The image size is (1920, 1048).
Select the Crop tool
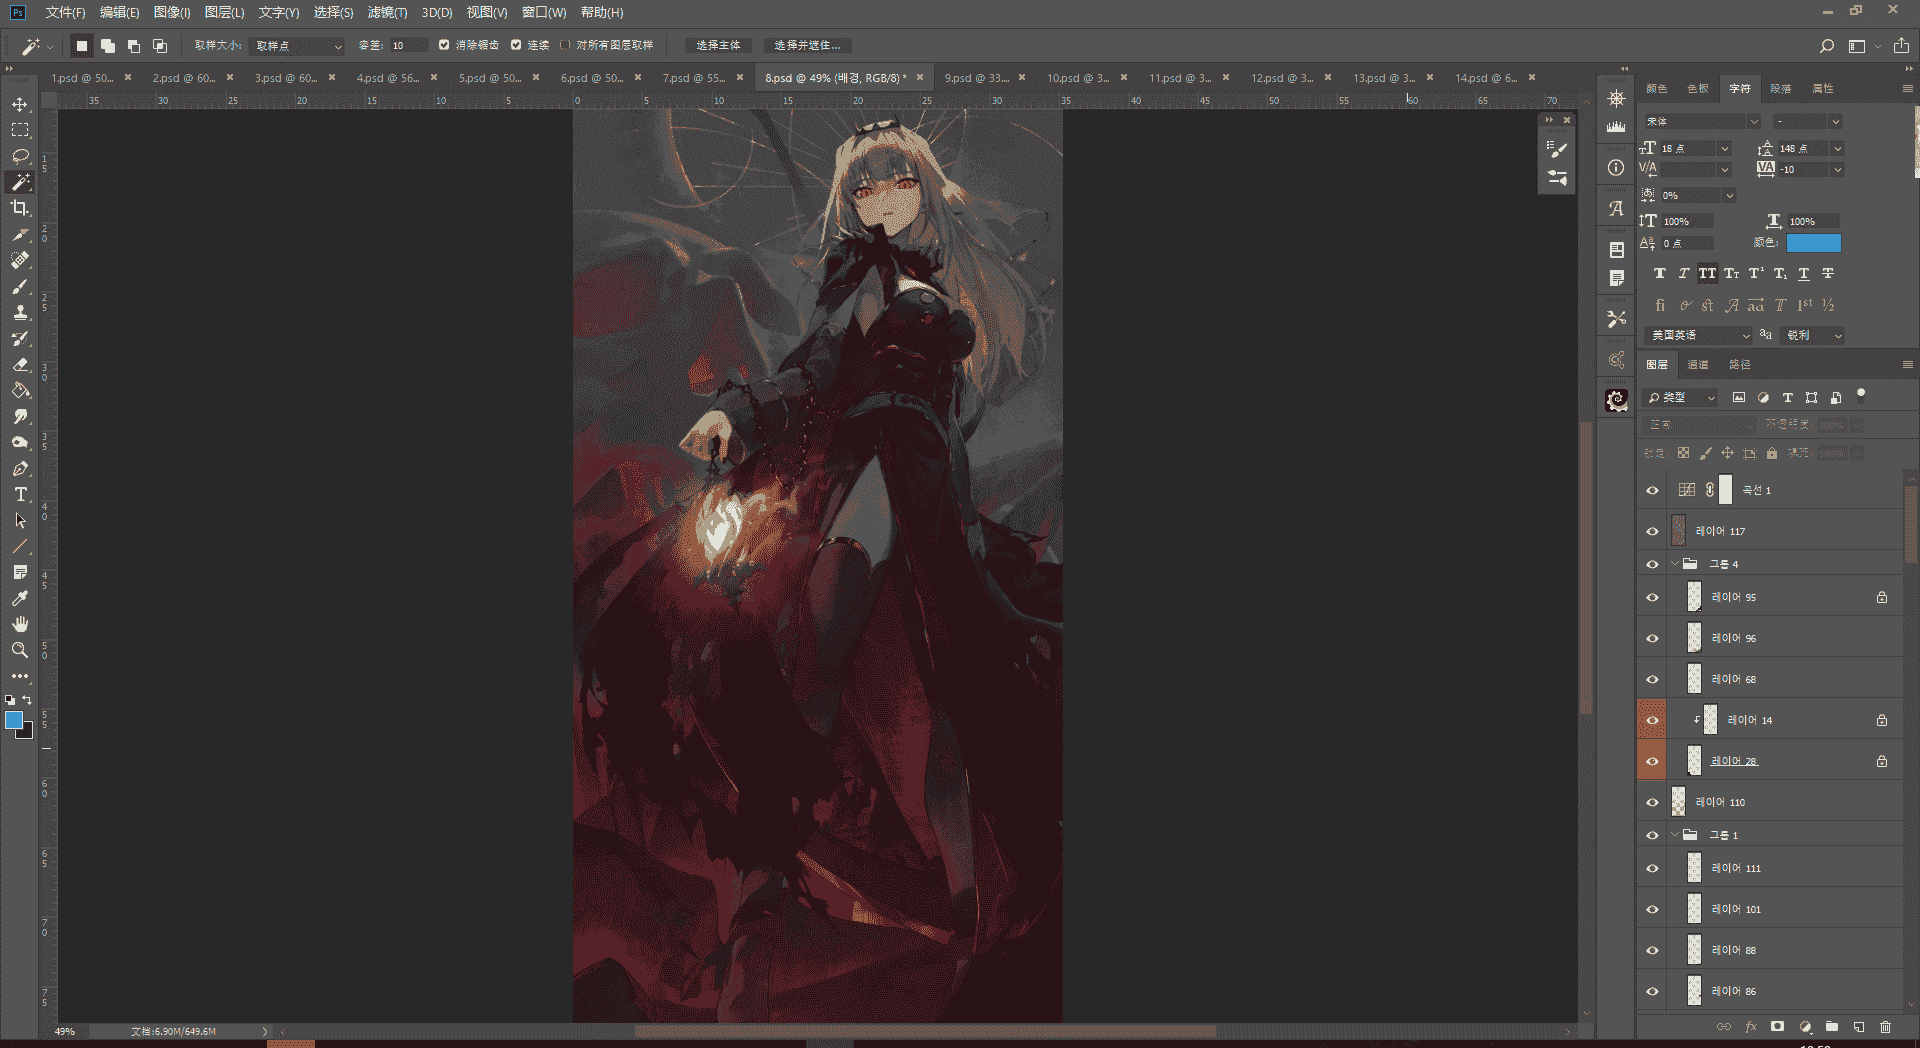[20, 208]
